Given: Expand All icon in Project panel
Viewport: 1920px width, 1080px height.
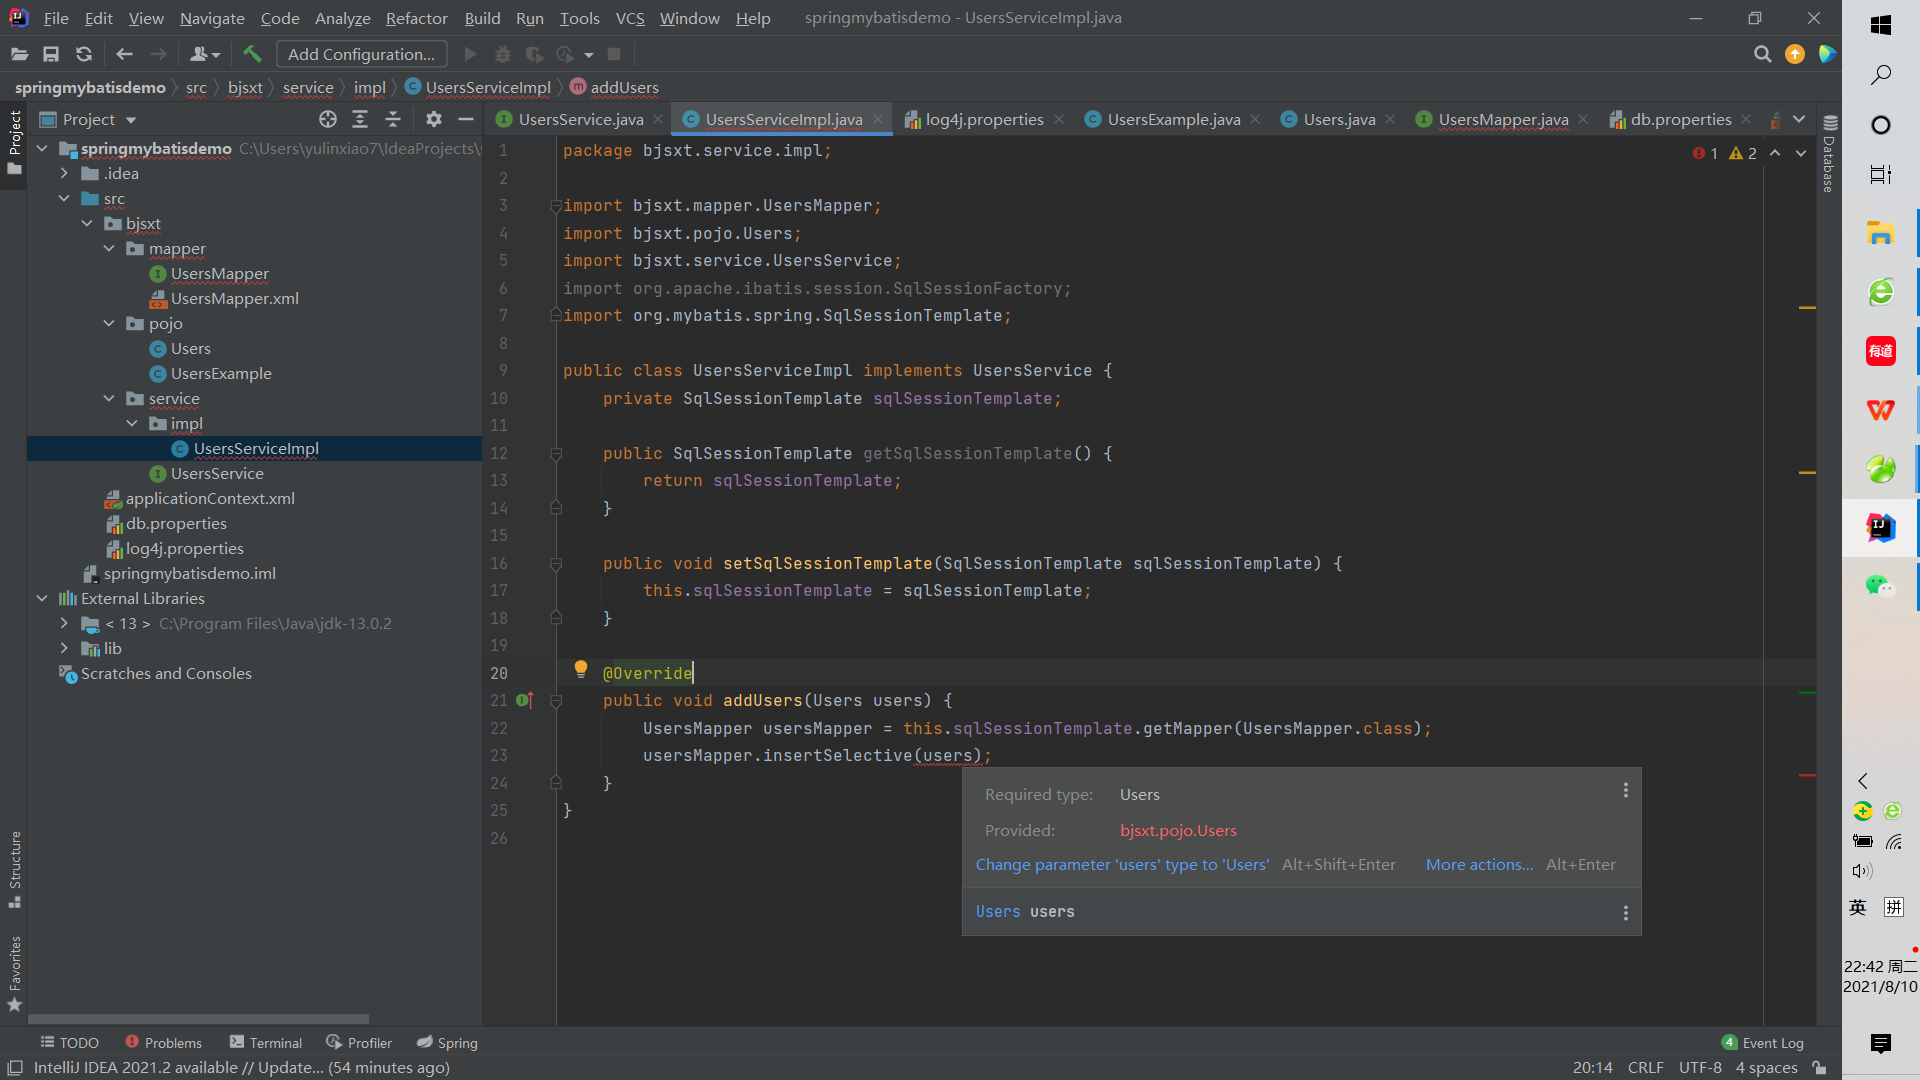Looking at the screenshot, I should (360, 119).
